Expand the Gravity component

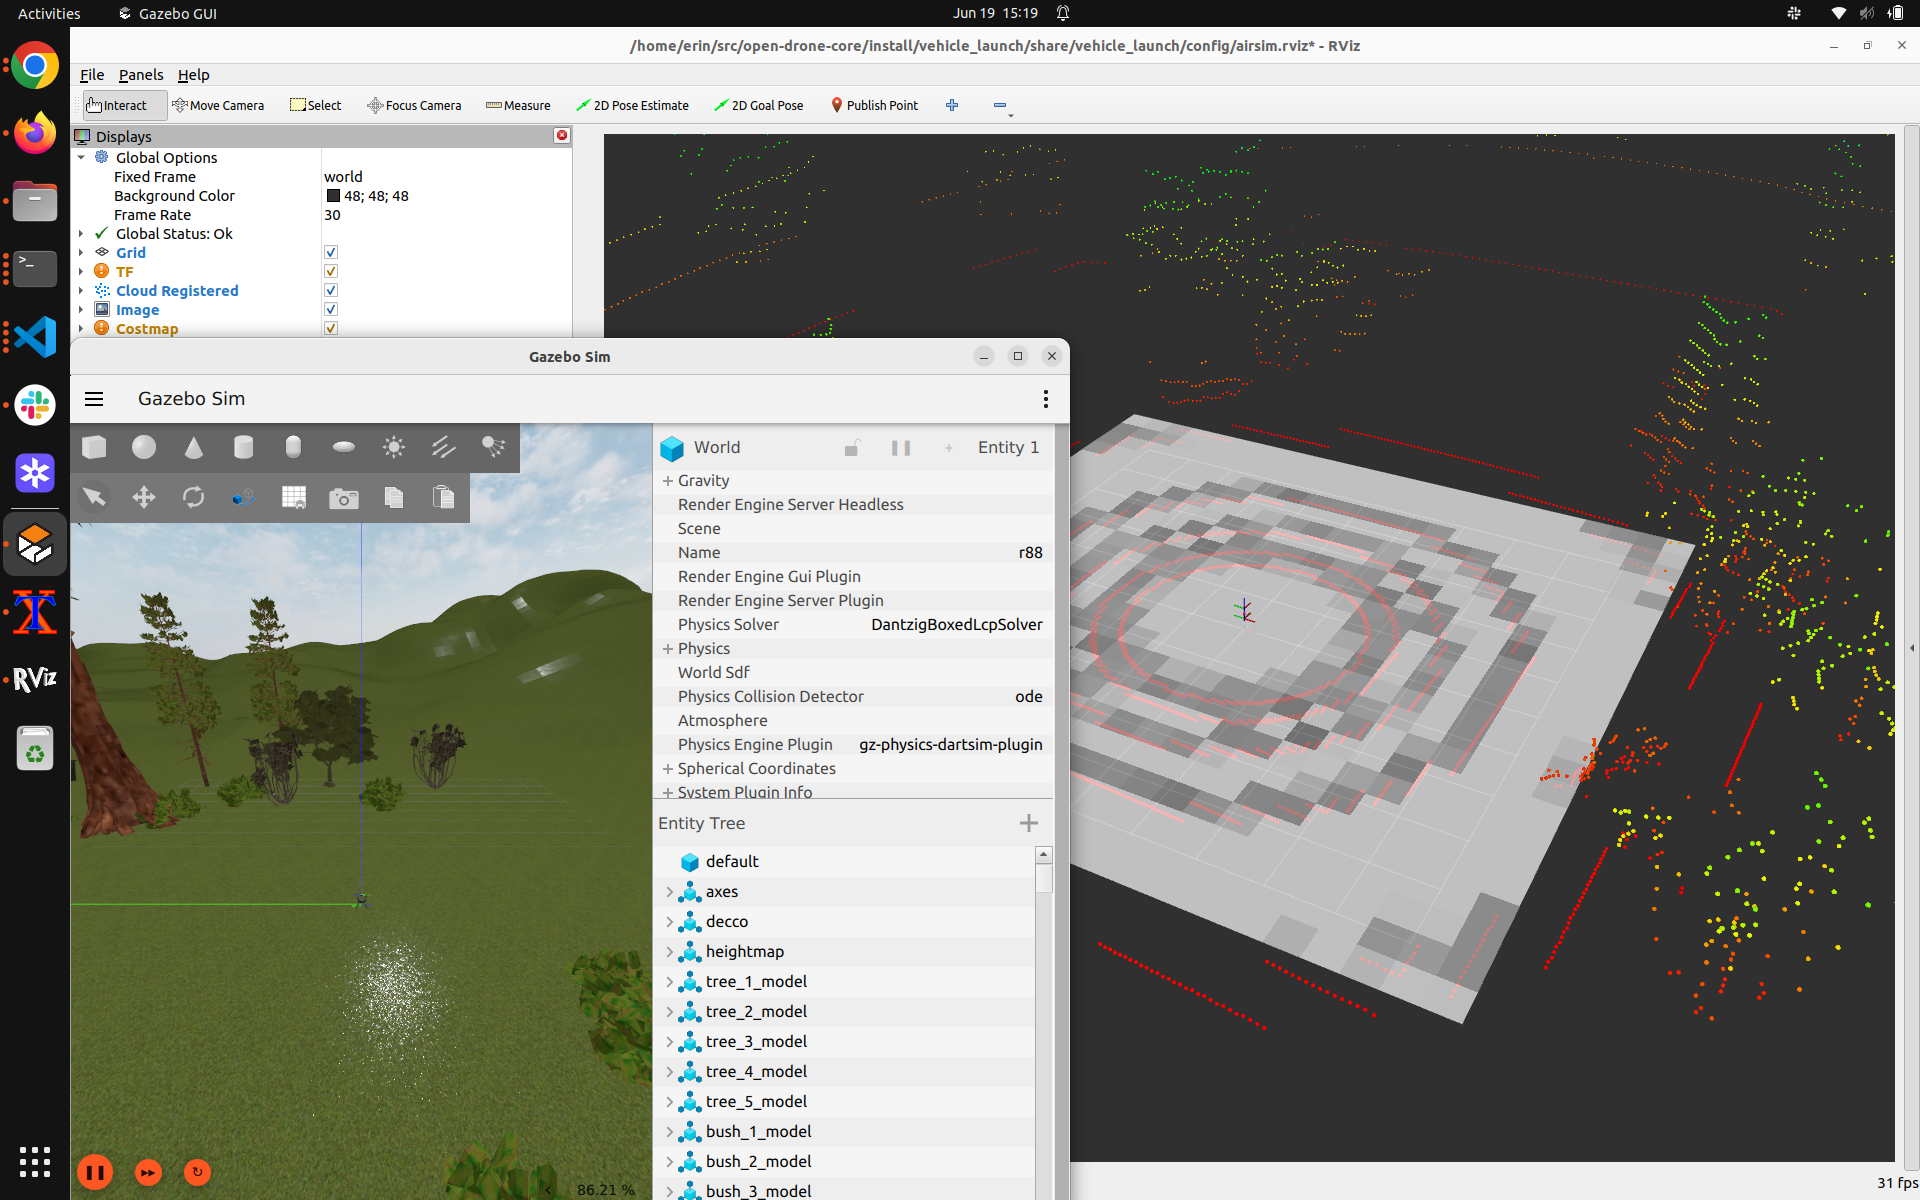coord(667,481)
